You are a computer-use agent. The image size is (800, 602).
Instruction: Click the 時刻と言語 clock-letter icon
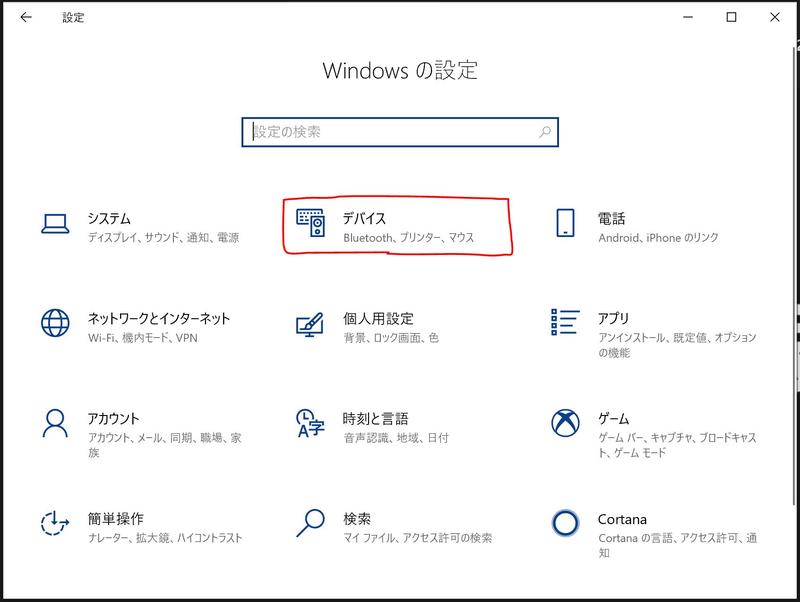coord(310,423)
